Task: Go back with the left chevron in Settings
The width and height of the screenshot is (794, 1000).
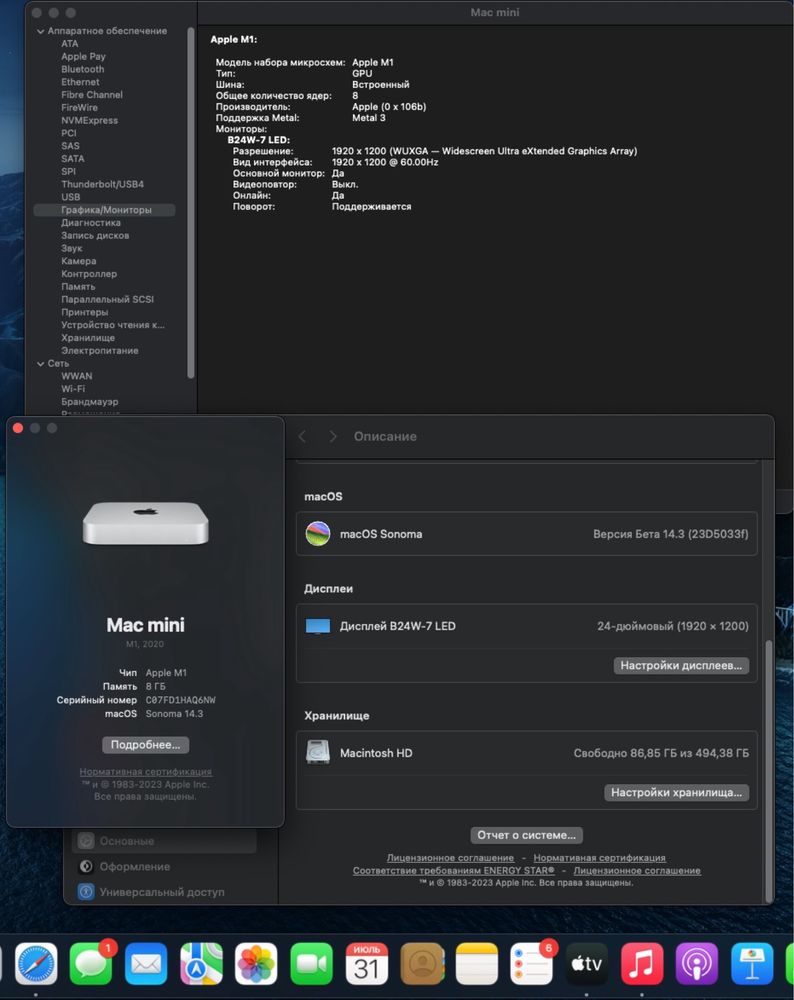Action: click(302, 436)
